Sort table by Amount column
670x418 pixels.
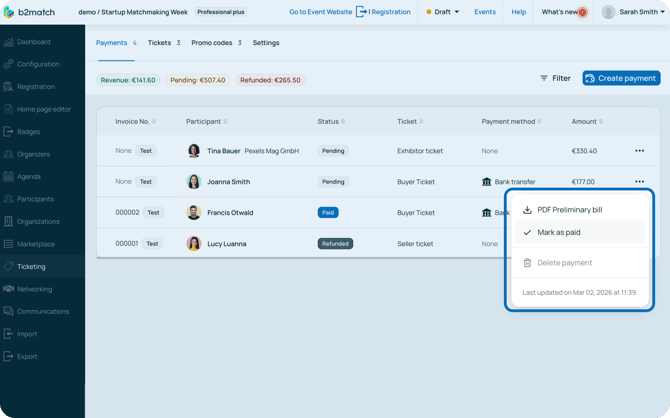coord(587,121)
